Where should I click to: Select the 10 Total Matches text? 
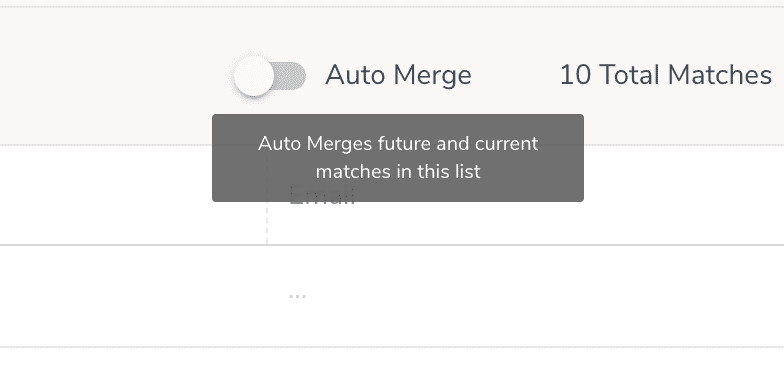click(666, 76)
